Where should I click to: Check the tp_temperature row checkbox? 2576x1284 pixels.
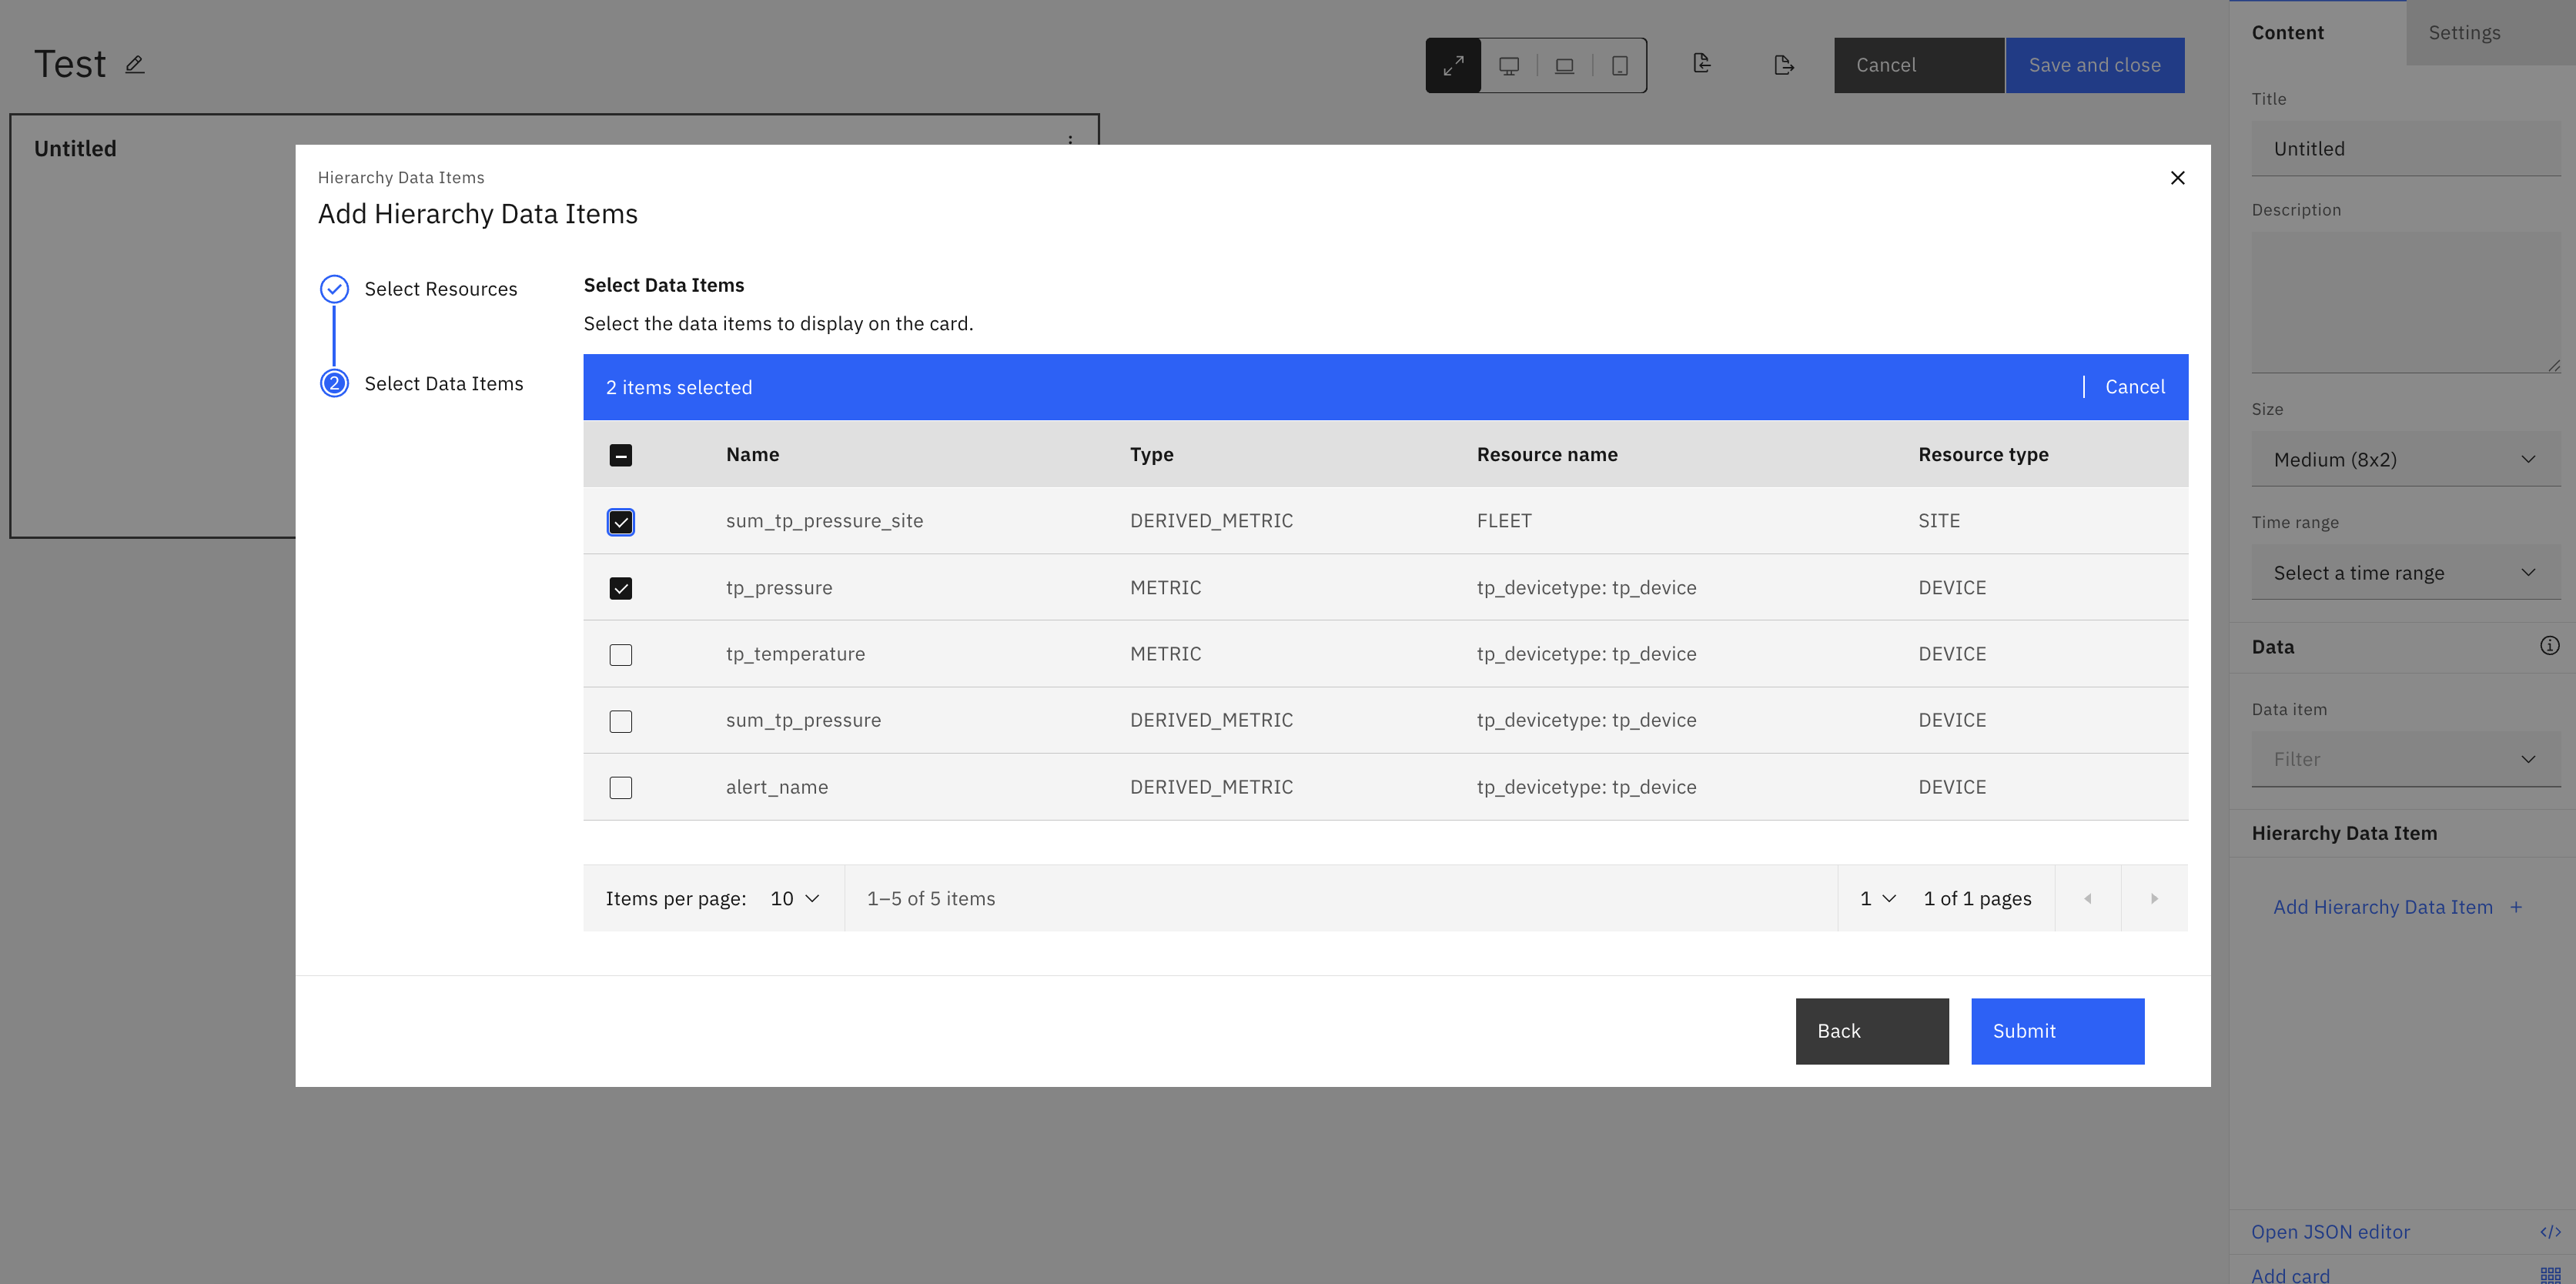pos(620,655)
